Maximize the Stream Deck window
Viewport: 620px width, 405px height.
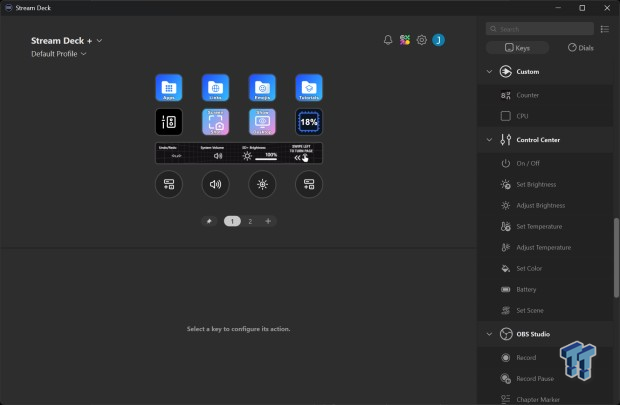point(582,8)
